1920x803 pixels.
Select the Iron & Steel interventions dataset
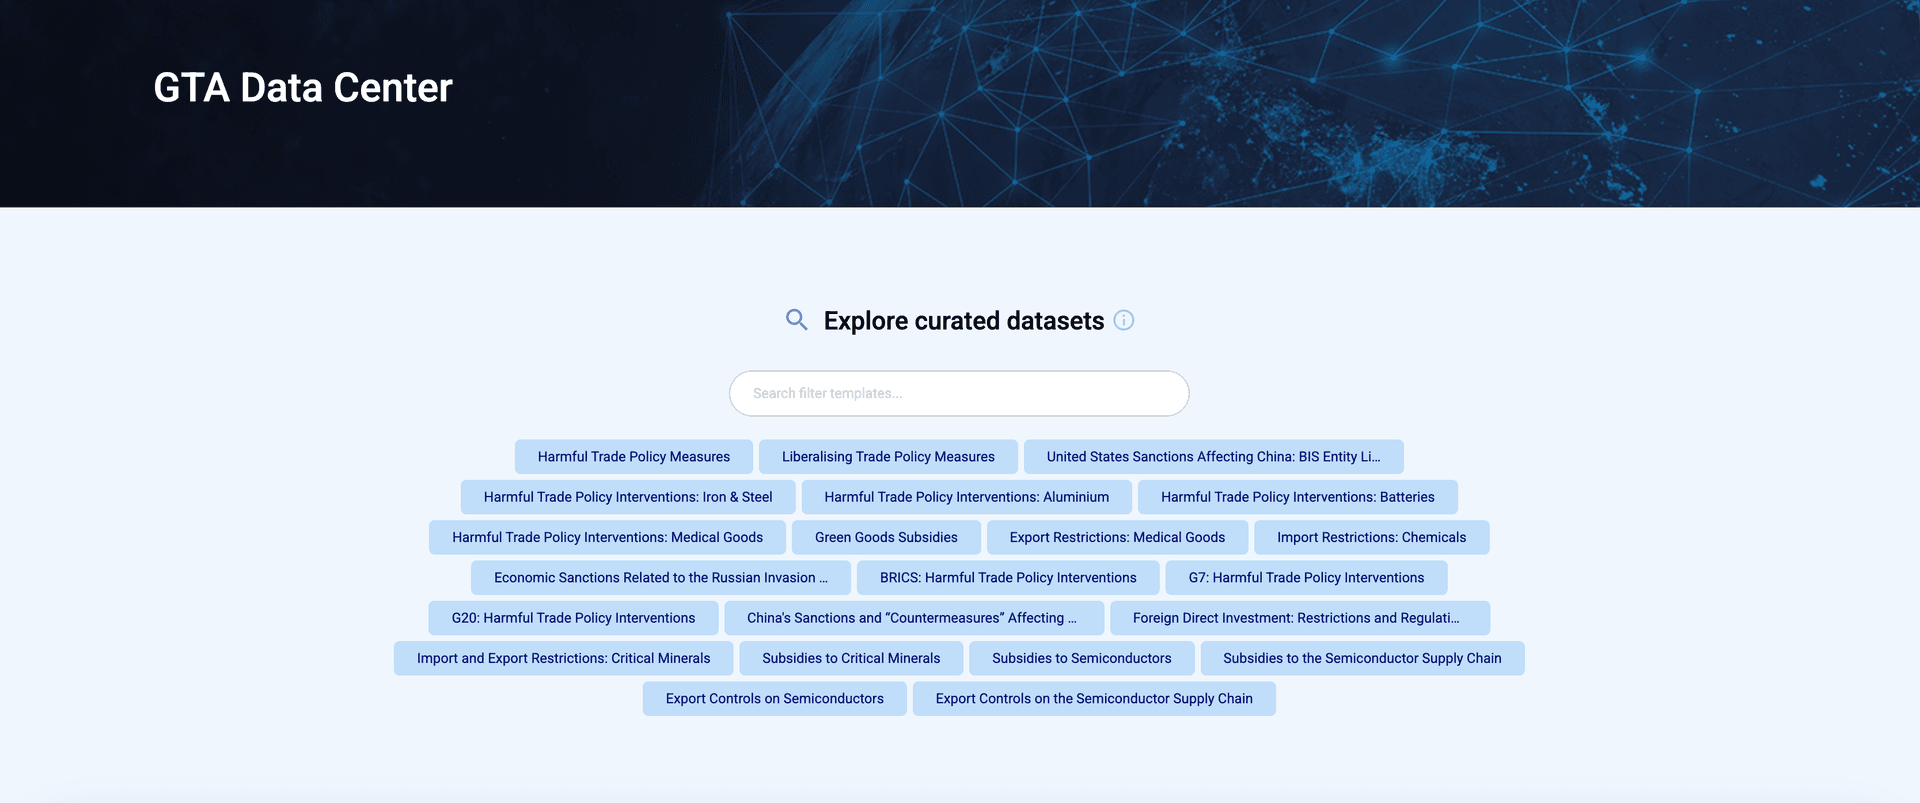click(628, 497)
